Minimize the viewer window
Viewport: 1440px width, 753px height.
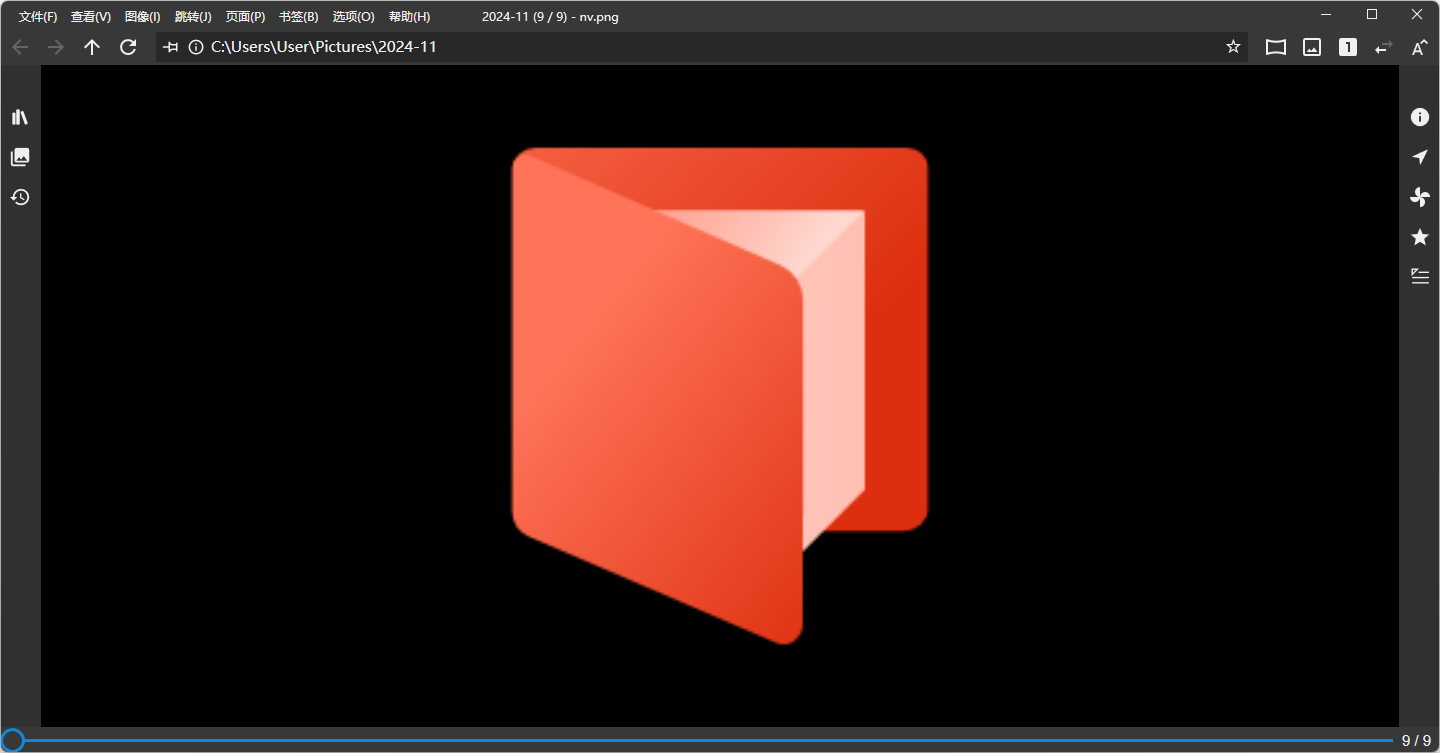pyautogui.click(x=1326, y=15)
